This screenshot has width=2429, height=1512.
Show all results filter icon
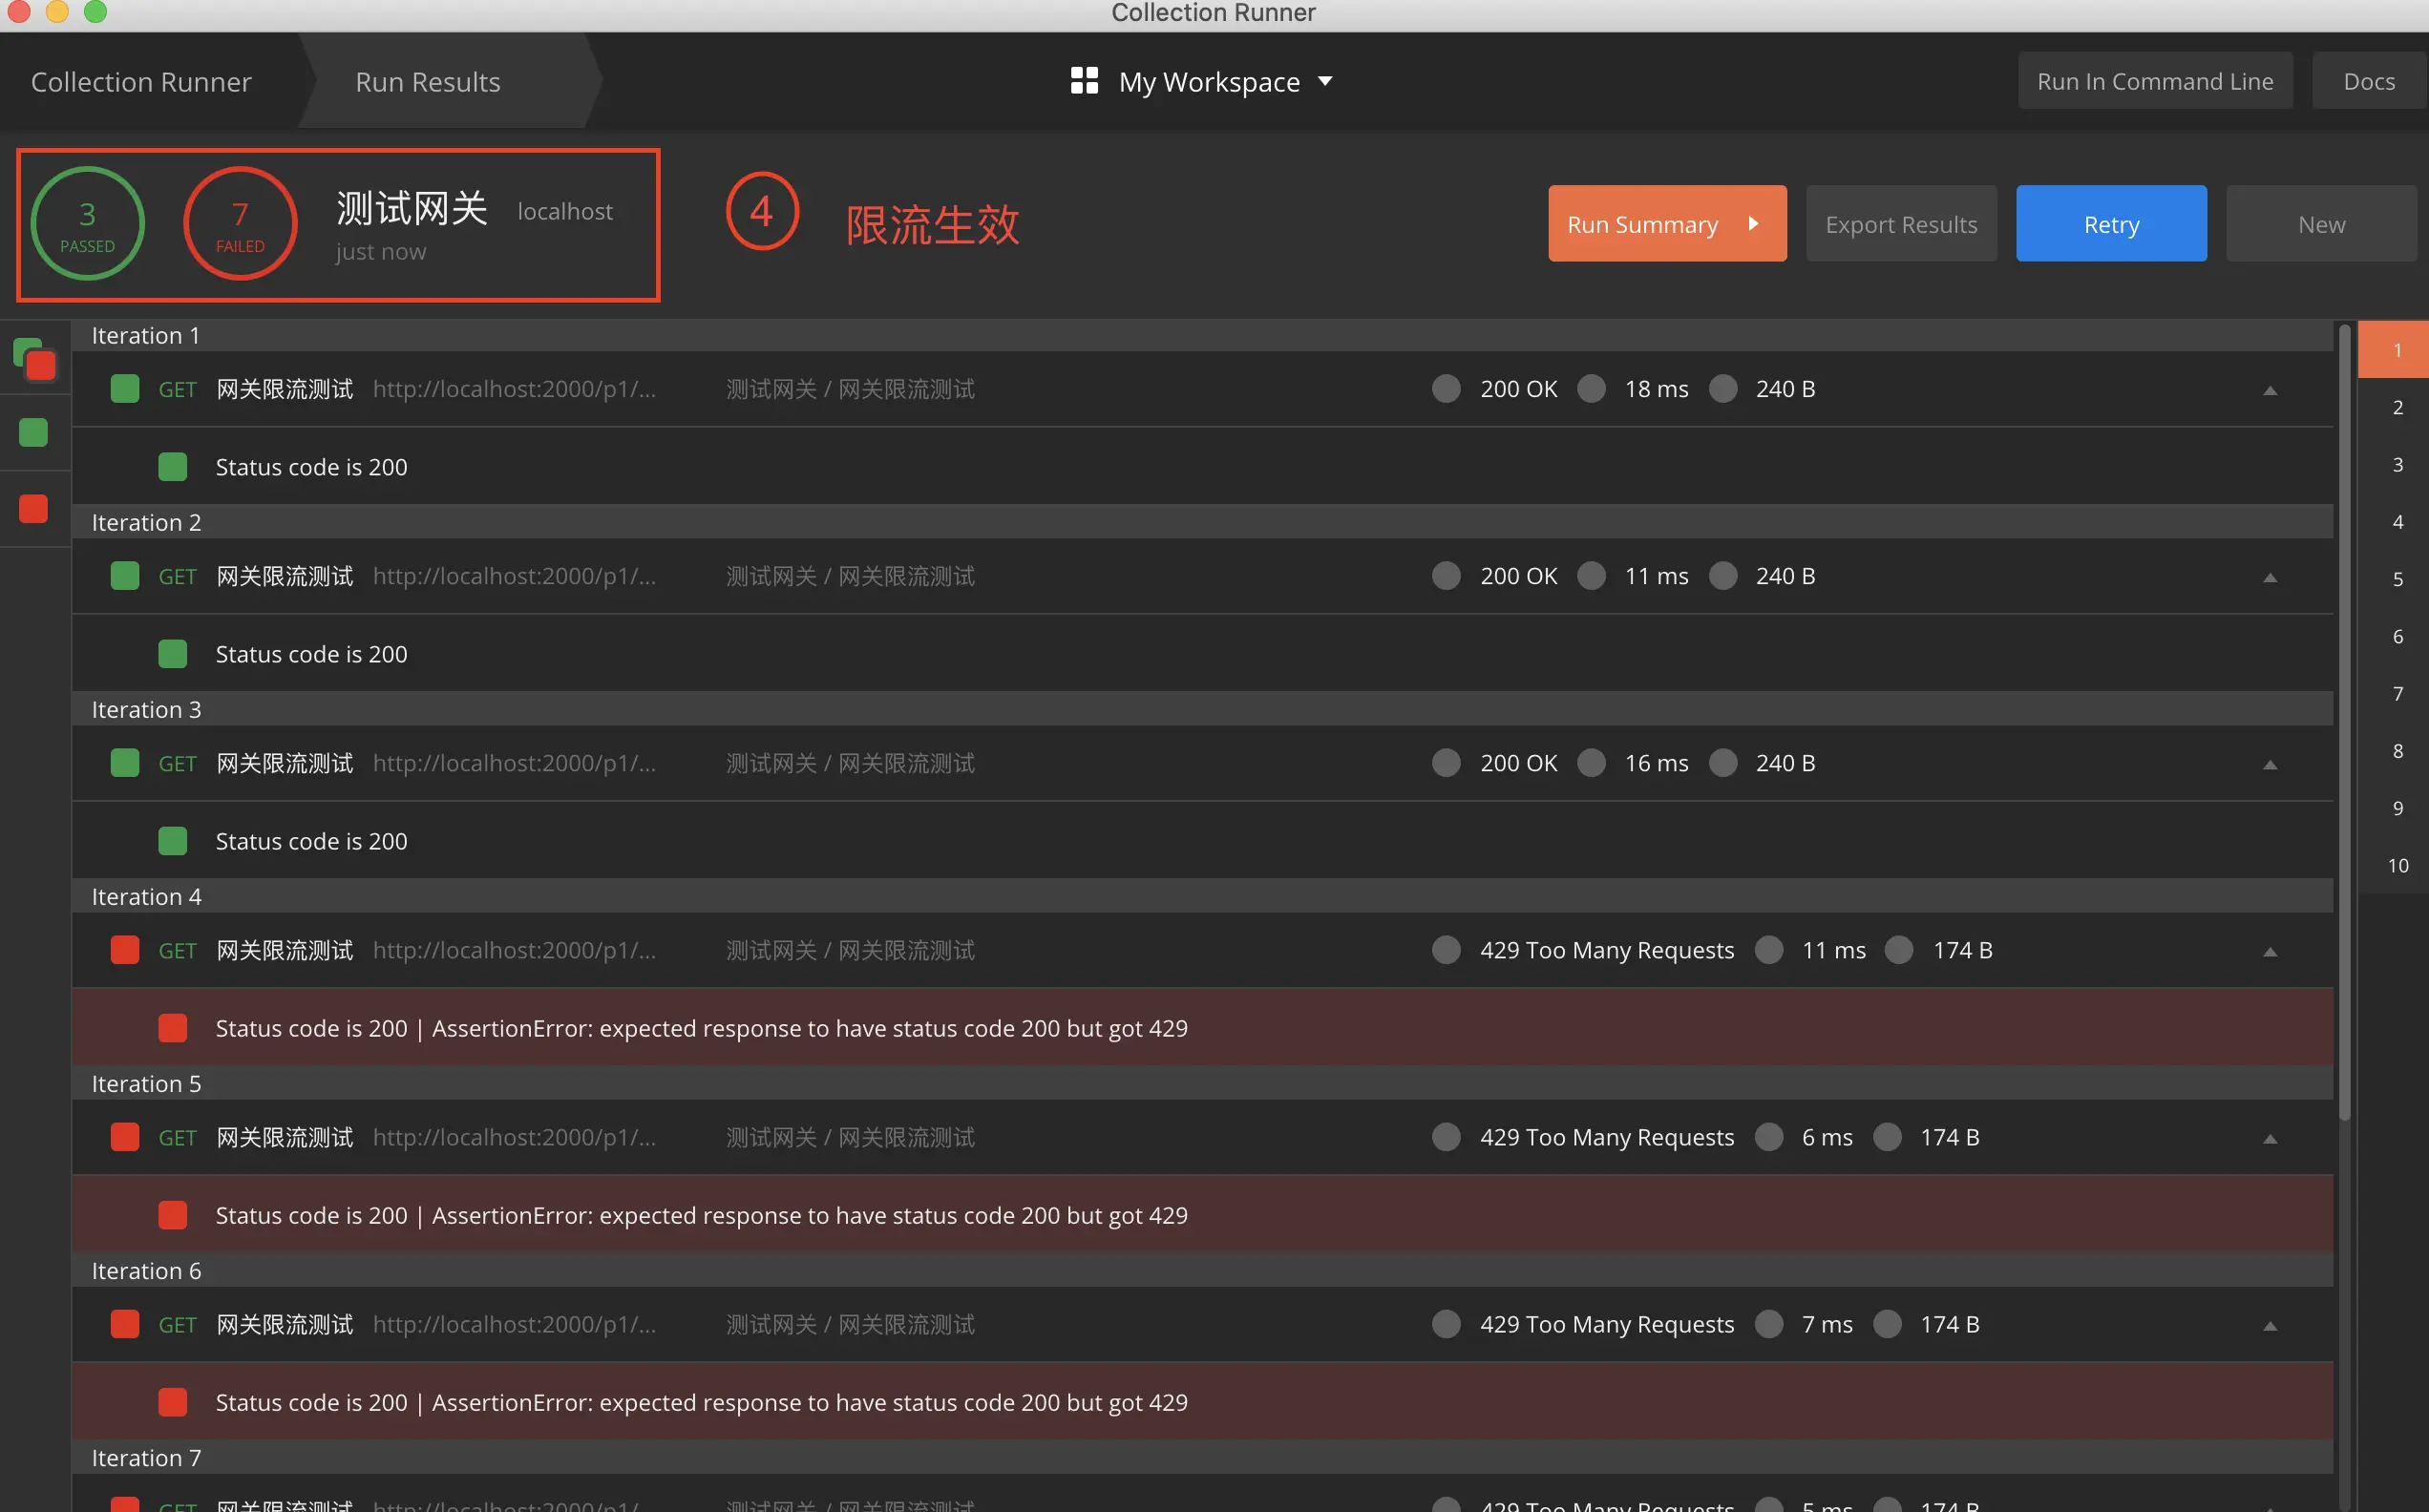(x=34, y=358)
